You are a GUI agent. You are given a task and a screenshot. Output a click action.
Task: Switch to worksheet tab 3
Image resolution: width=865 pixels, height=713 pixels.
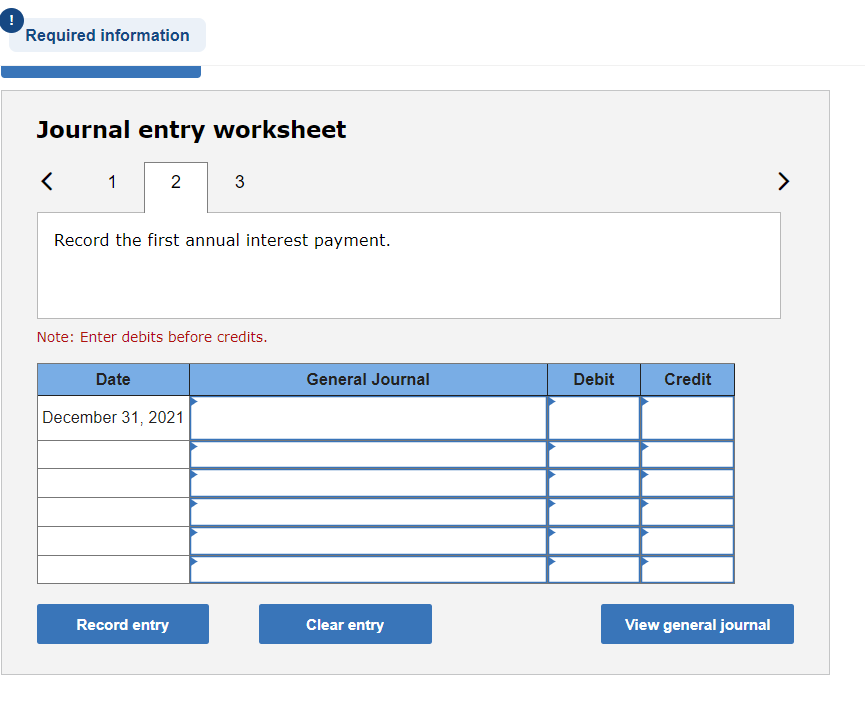click(239, 183)
